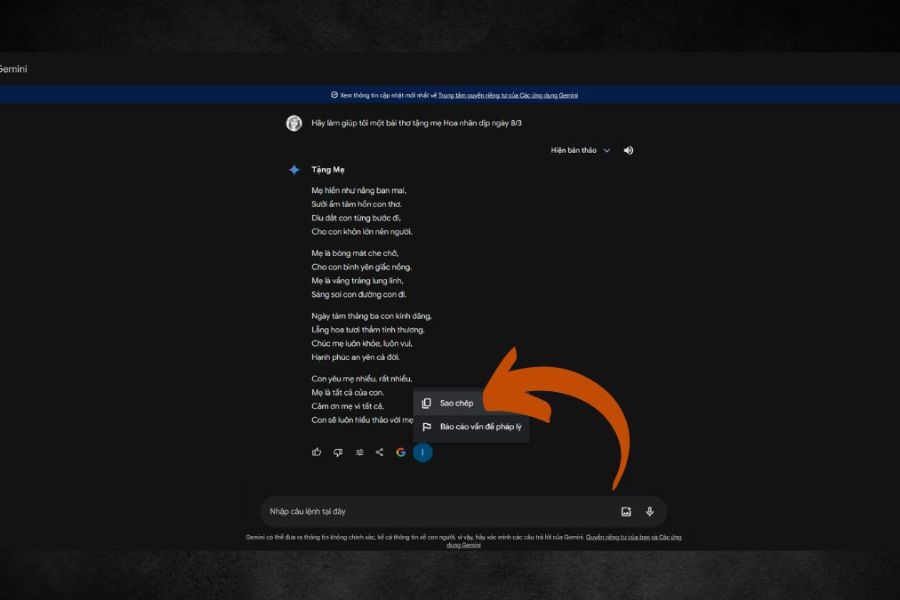
Task: Expand the 'Hiện bản thảo' drafts dropdown
Action: click(580, 150)
